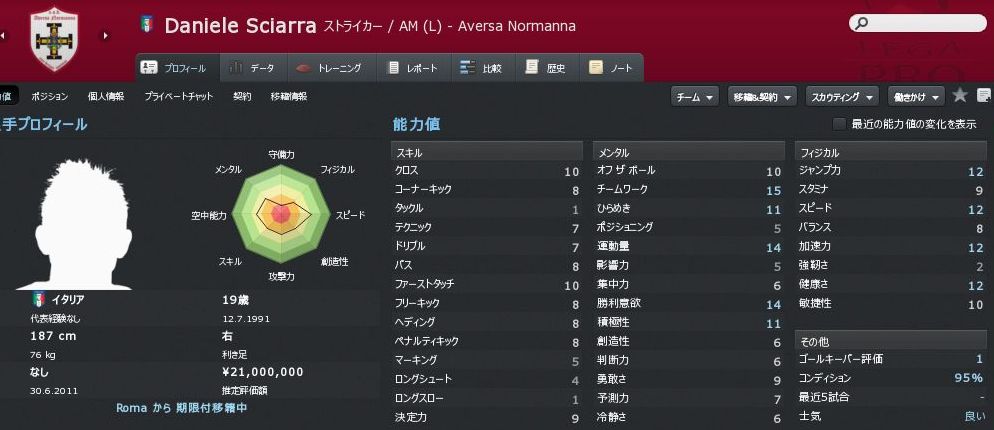This screenshot has height=430, width=994.
Task: Open the スカウティング dropdown
Action: 842,96
